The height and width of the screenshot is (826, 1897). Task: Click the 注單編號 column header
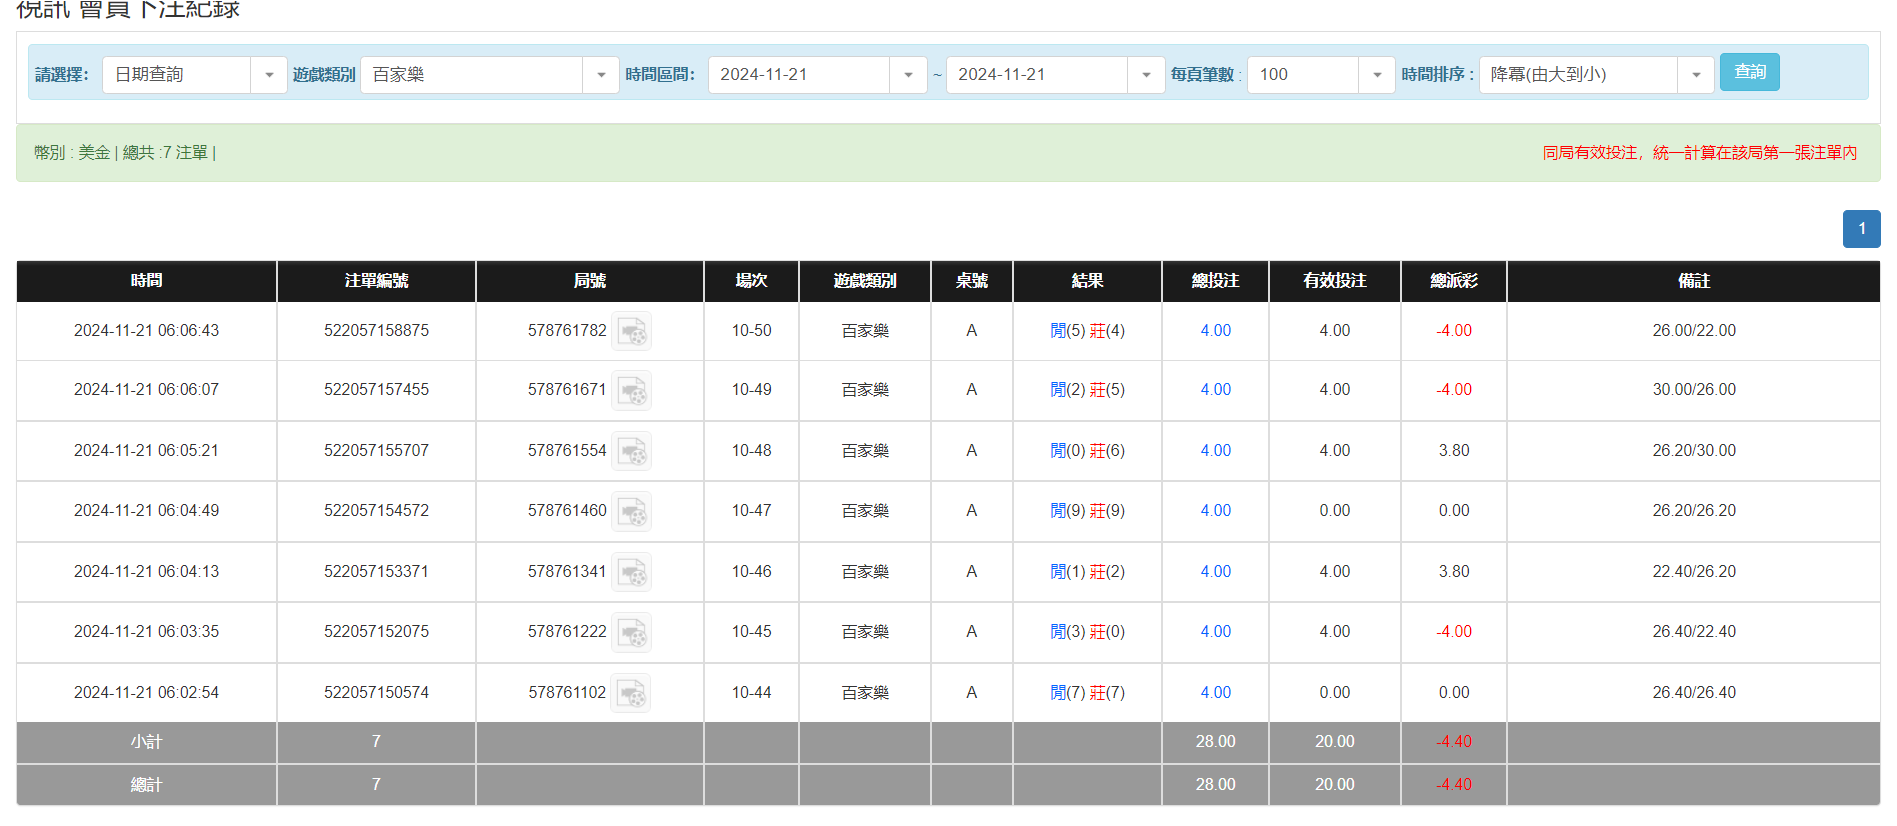click(376, 281)
